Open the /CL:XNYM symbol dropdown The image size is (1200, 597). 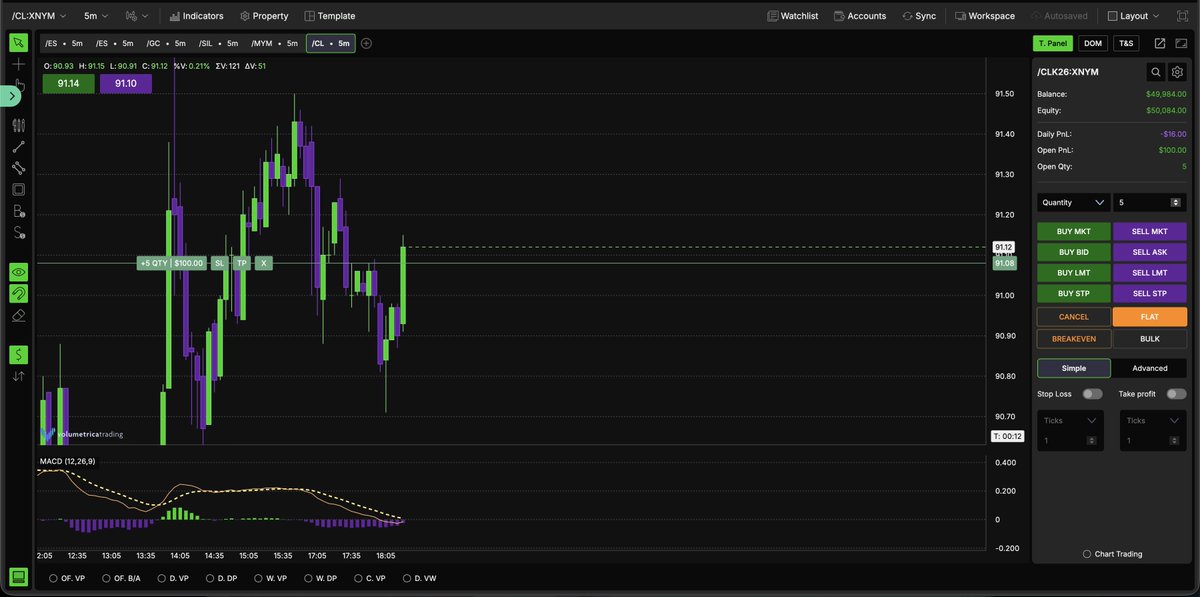click(40, 16)
